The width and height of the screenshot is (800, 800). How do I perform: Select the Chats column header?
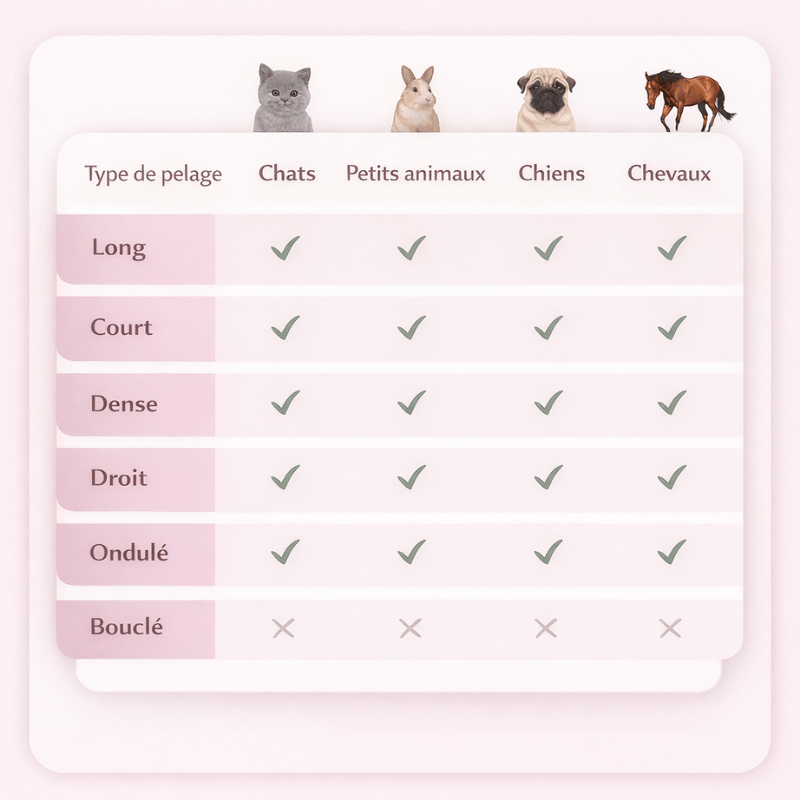tap(287, 173)
